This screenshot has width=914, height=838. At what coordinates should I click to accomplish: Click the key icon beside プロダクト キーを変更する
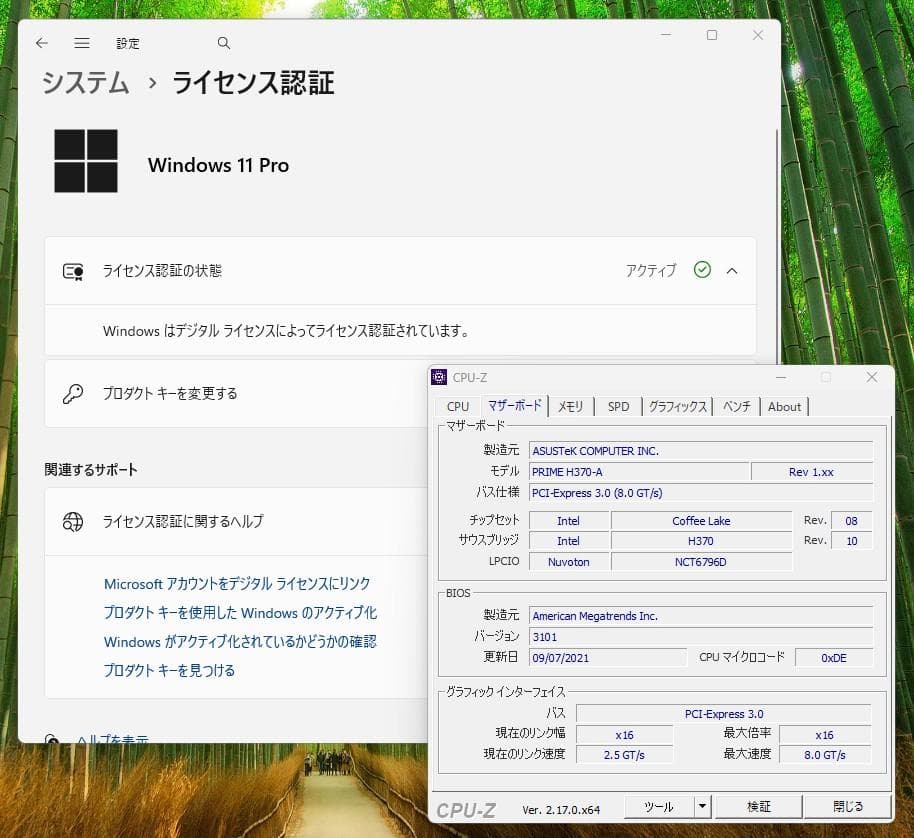[x=73, y=394]
